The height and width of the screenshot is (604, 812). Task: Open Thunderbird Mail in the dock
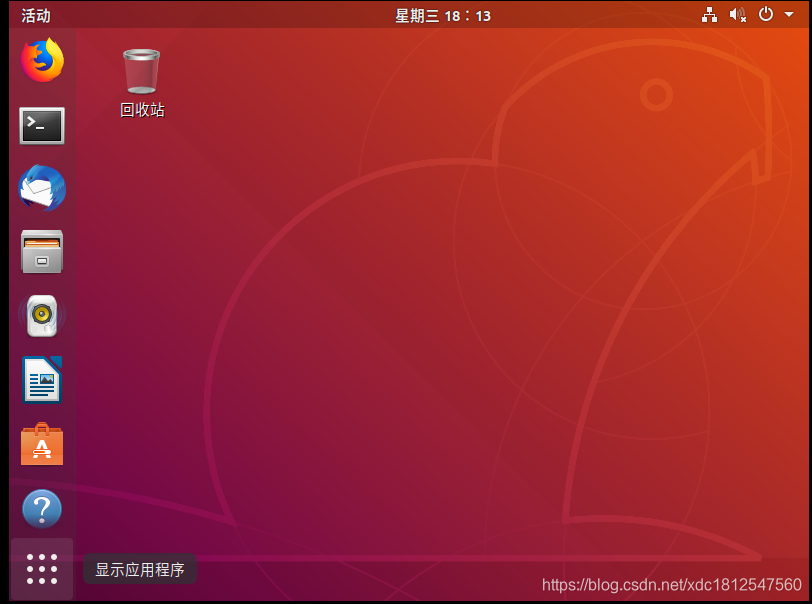[x=42, y=189]
